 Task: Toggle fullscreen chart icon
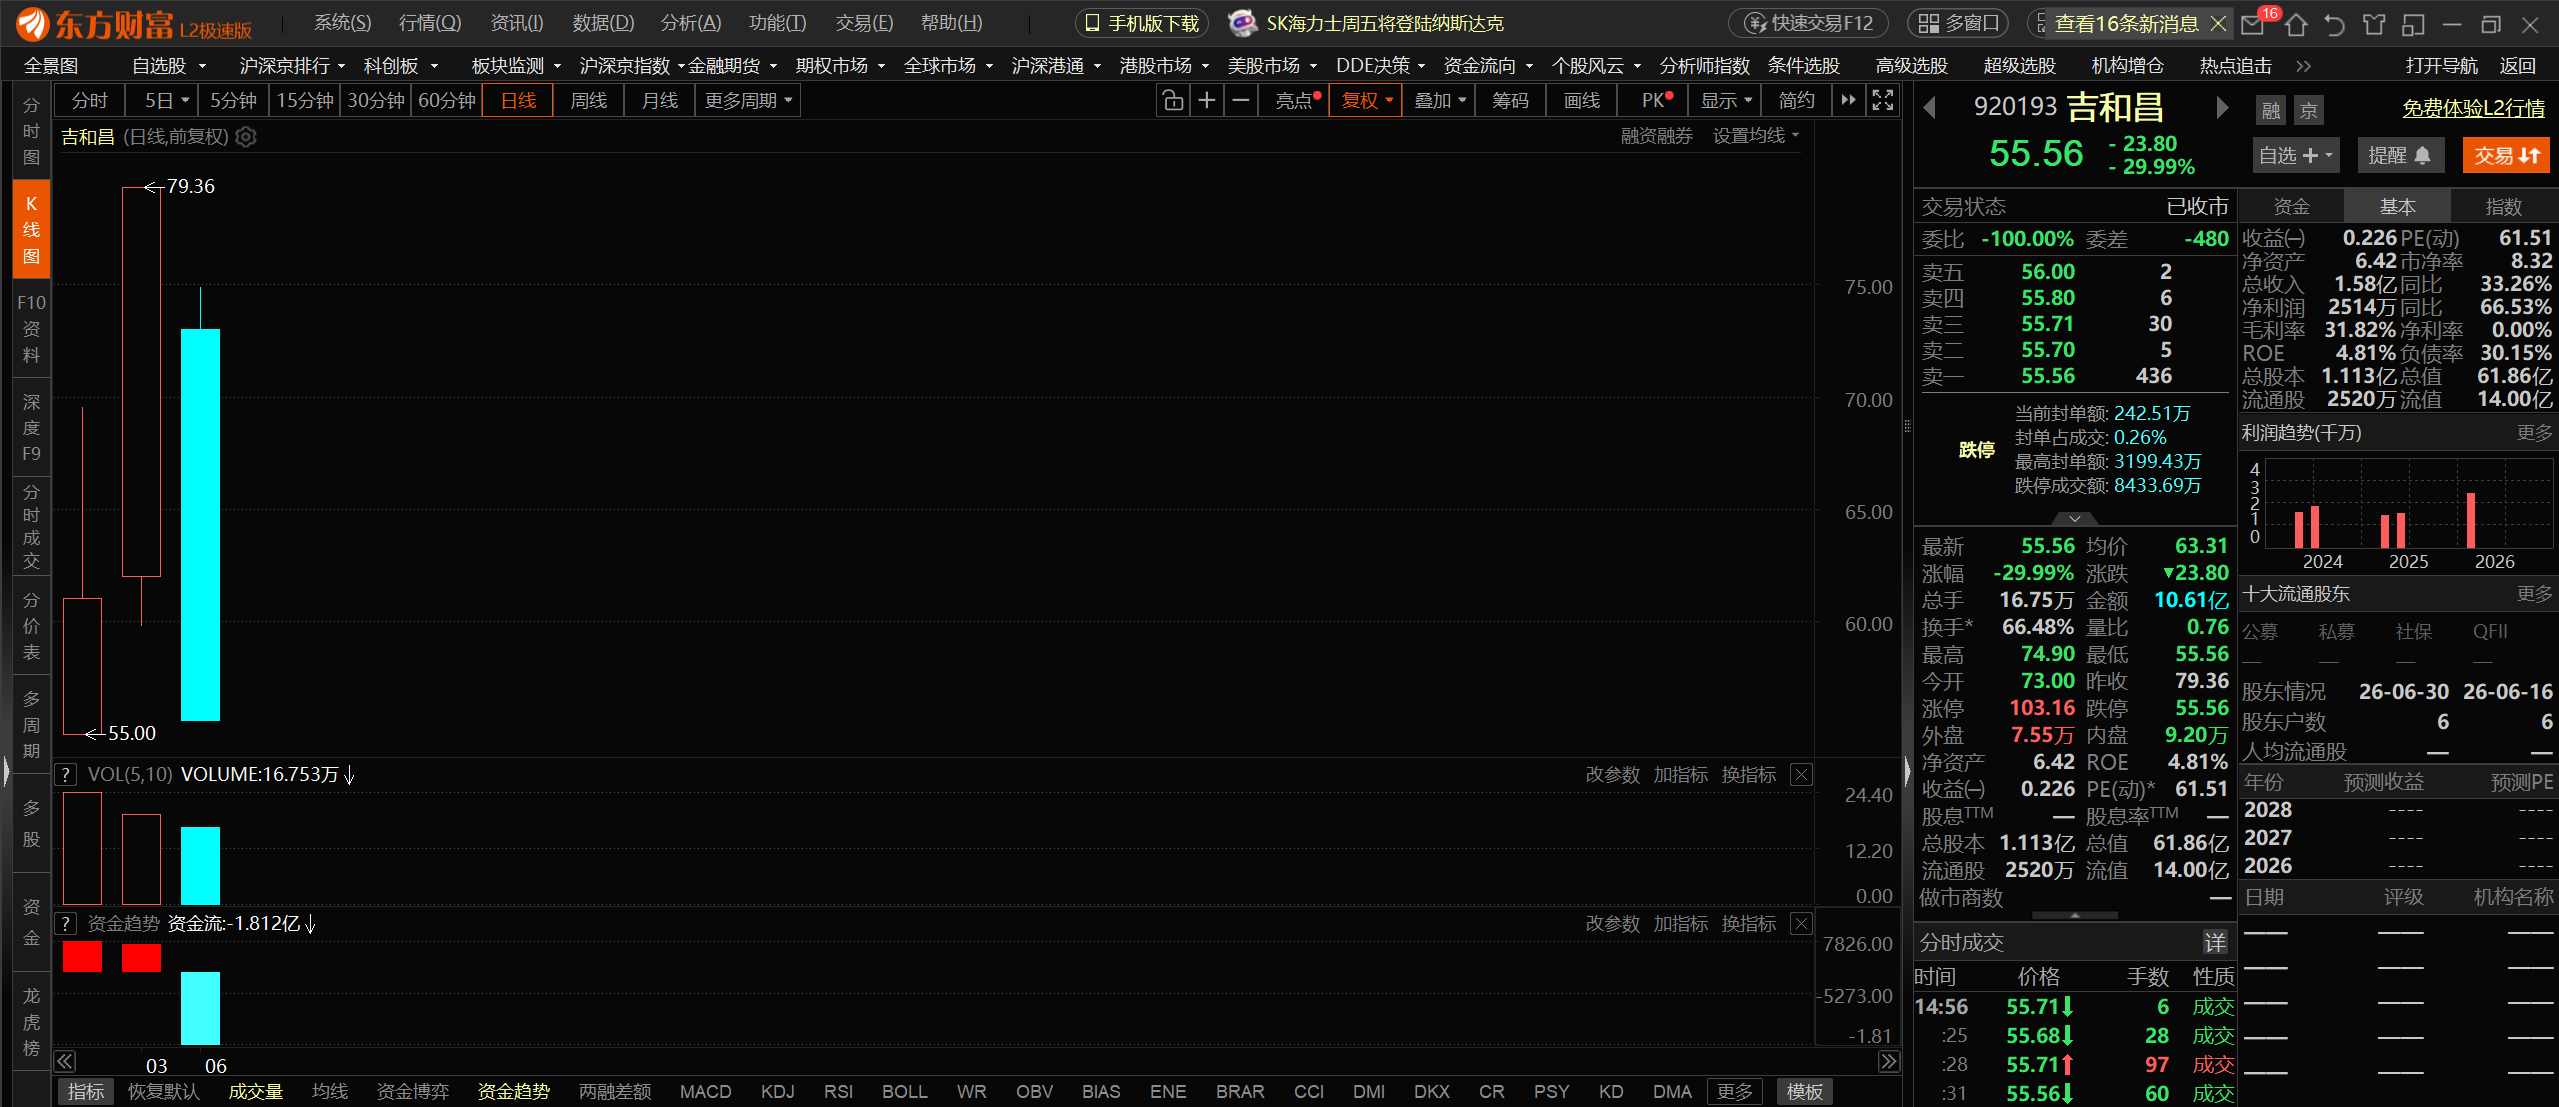(x=1883, y=101)
